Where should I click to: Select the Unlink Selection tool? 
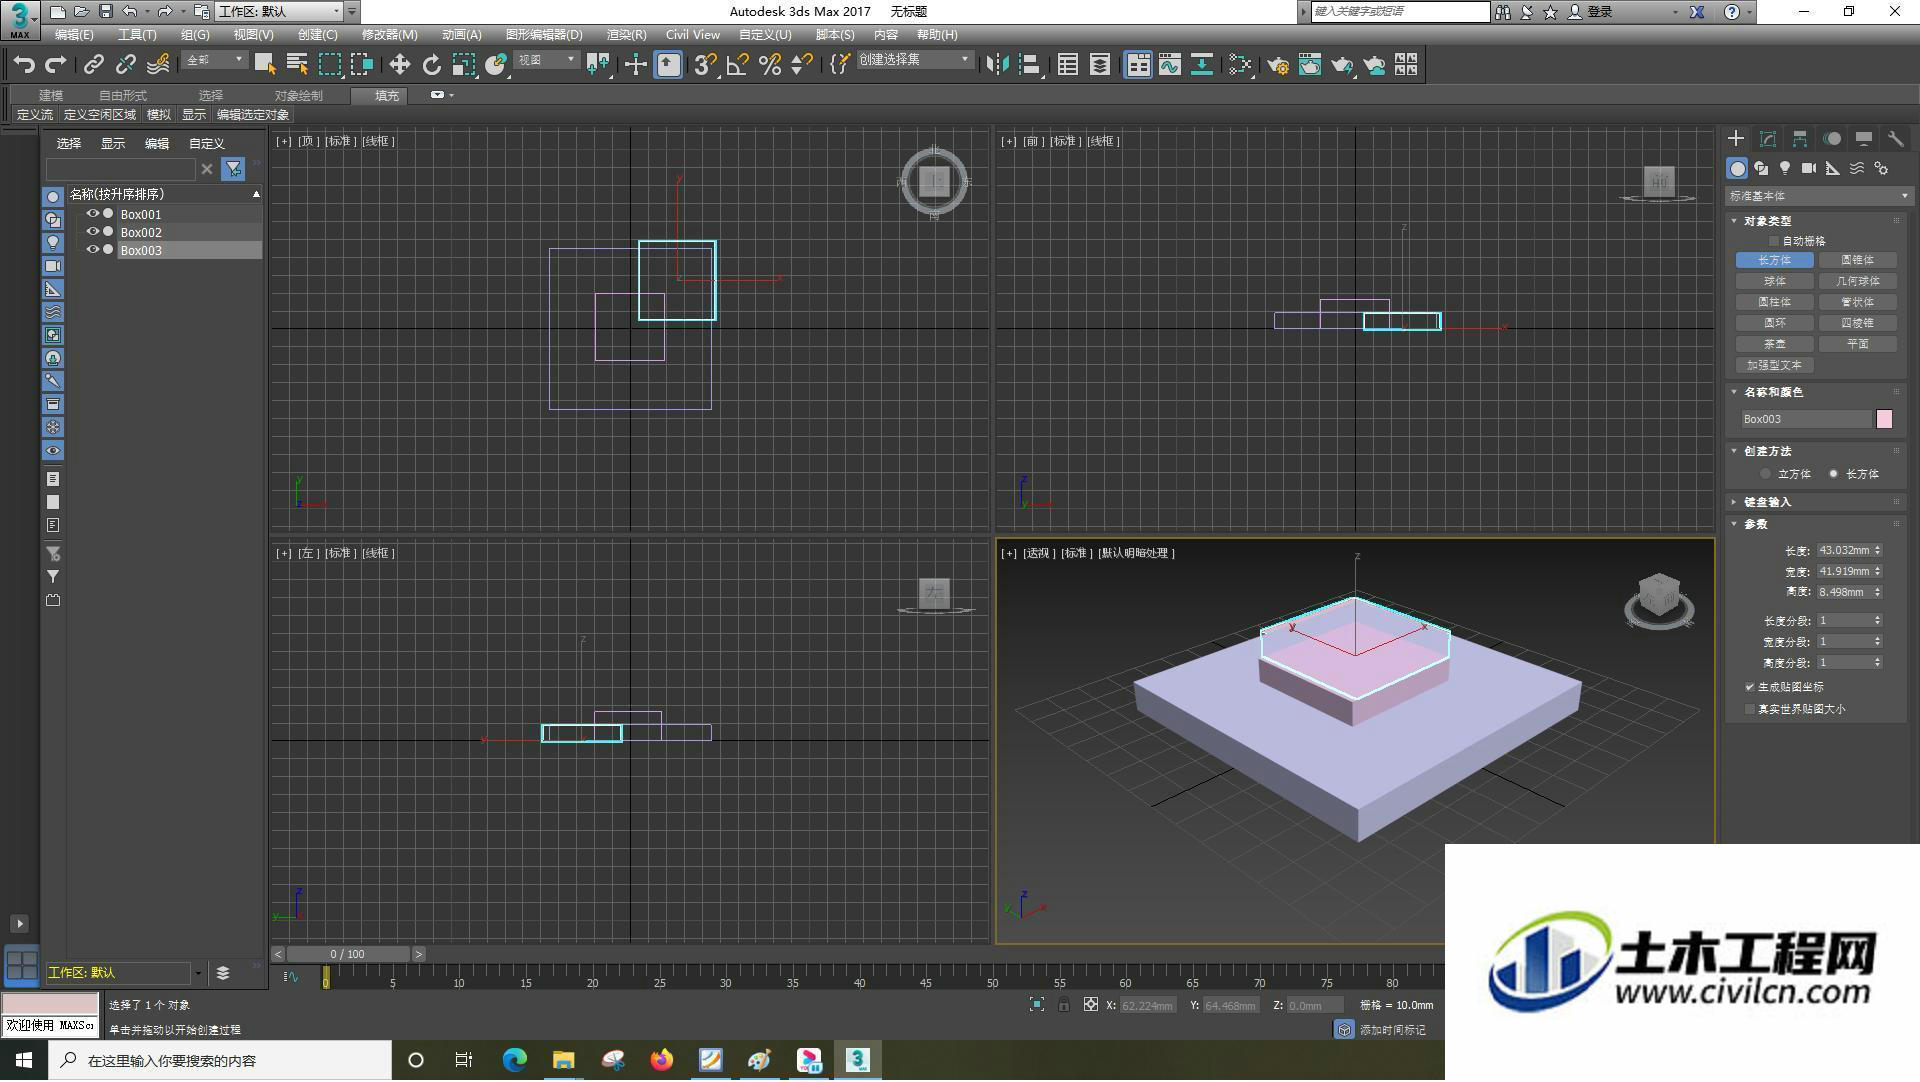(x=125, y=65)
